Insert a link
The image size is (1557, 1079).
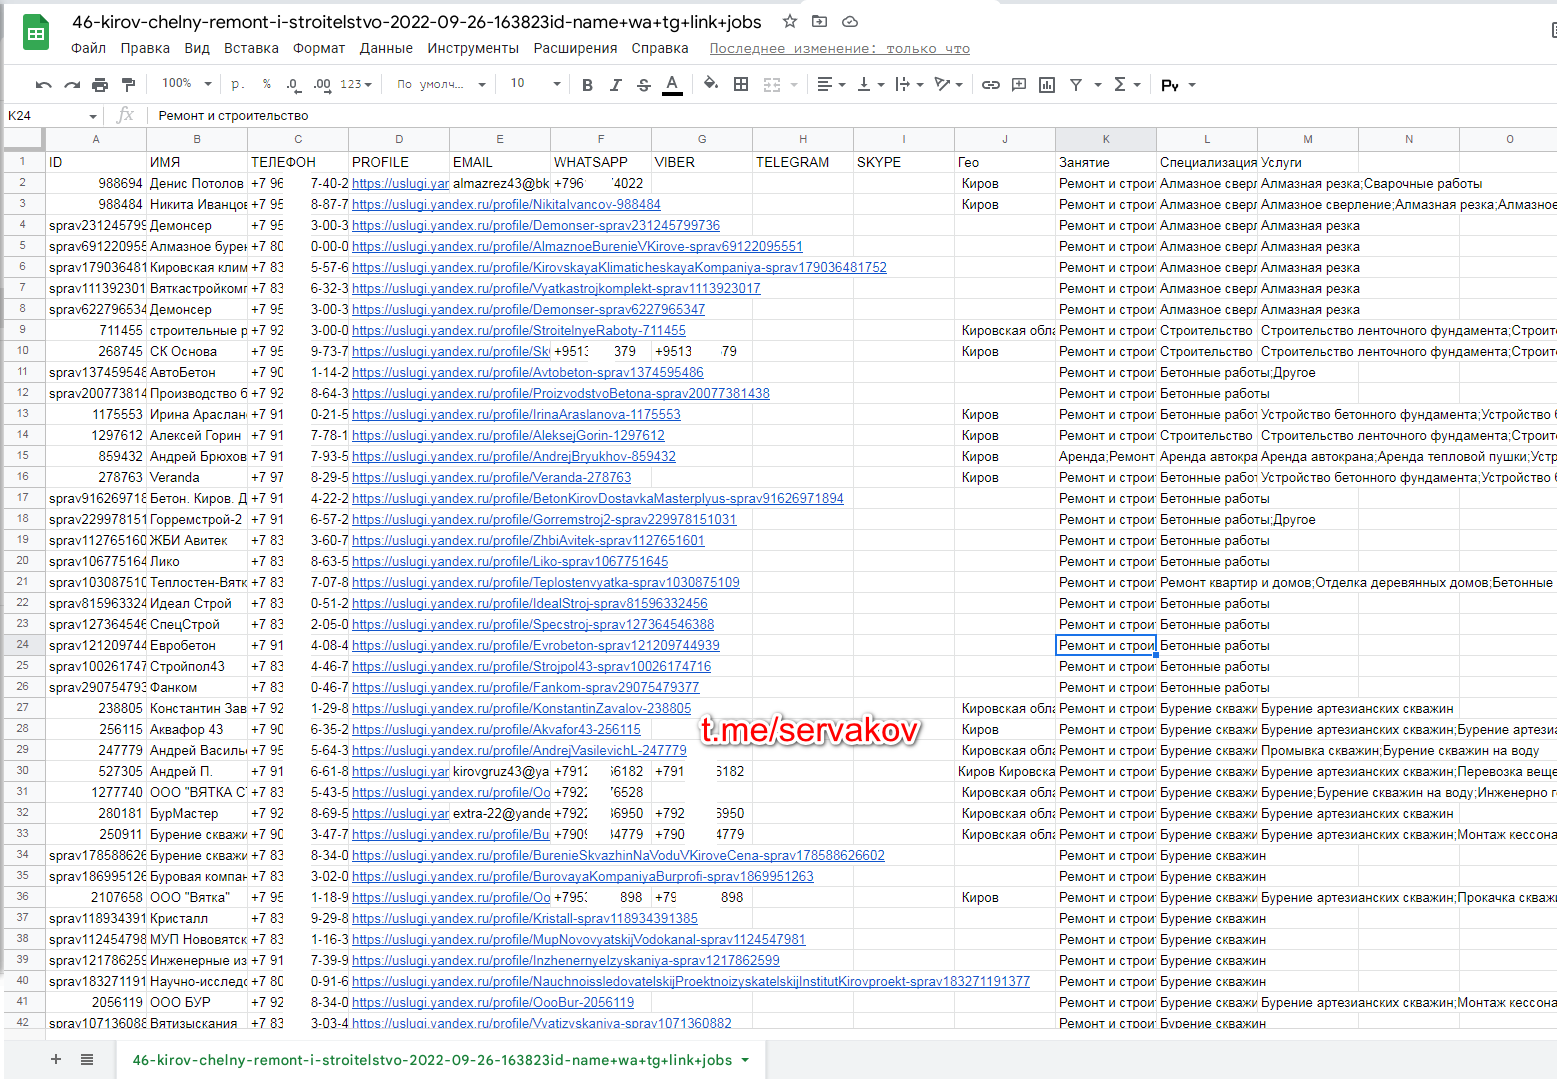point(990,85)
